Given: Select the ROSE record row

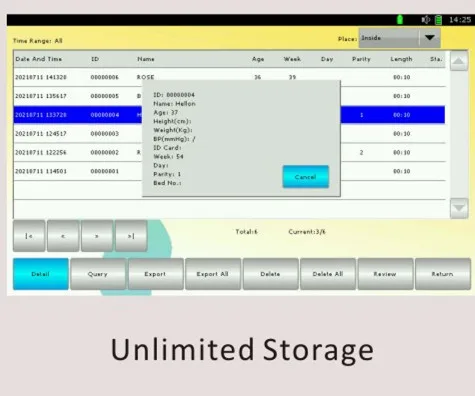Looking at the screenshot, I should (229, 77).
